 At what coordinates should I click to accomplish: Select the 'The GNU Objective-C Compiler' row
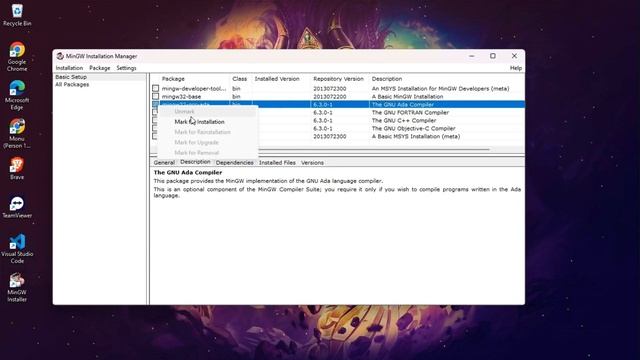point(413,128)
